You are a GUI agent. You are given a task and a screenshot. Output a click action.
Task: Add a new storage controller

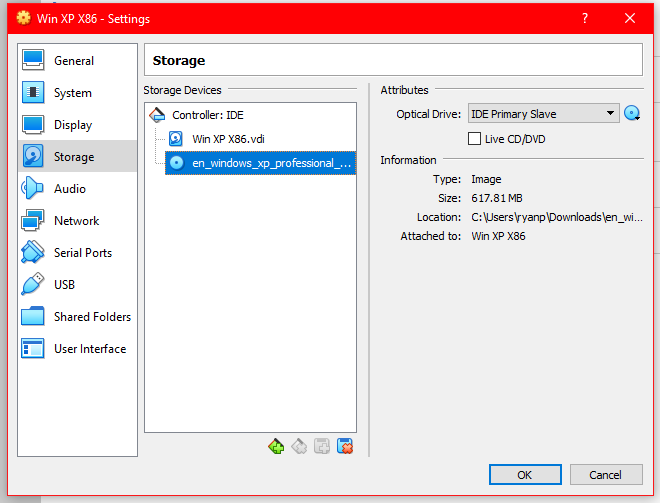(x=276, y=446)
